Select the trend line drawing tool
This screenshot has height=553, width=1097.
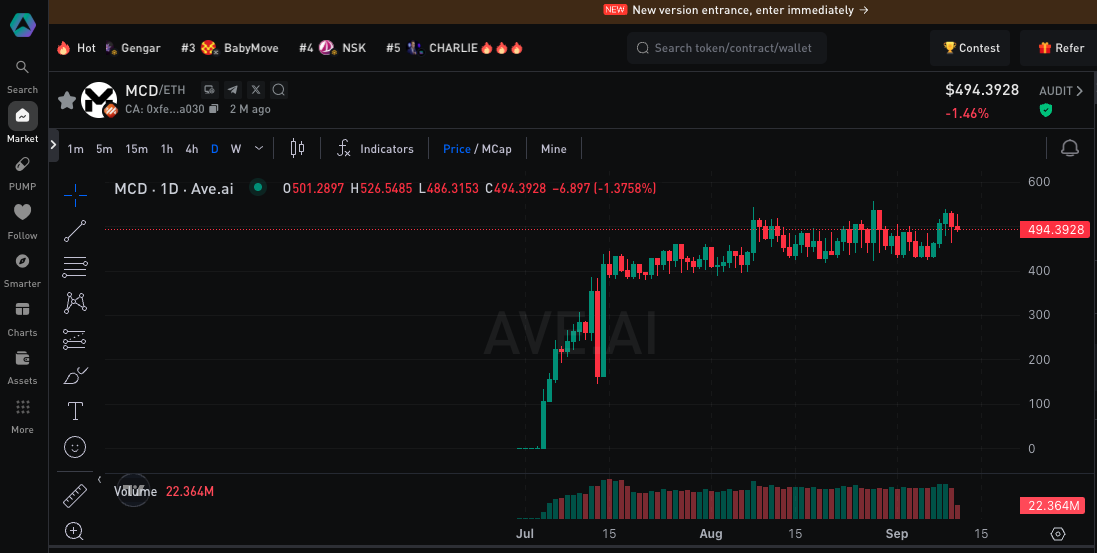coord(75,231)
